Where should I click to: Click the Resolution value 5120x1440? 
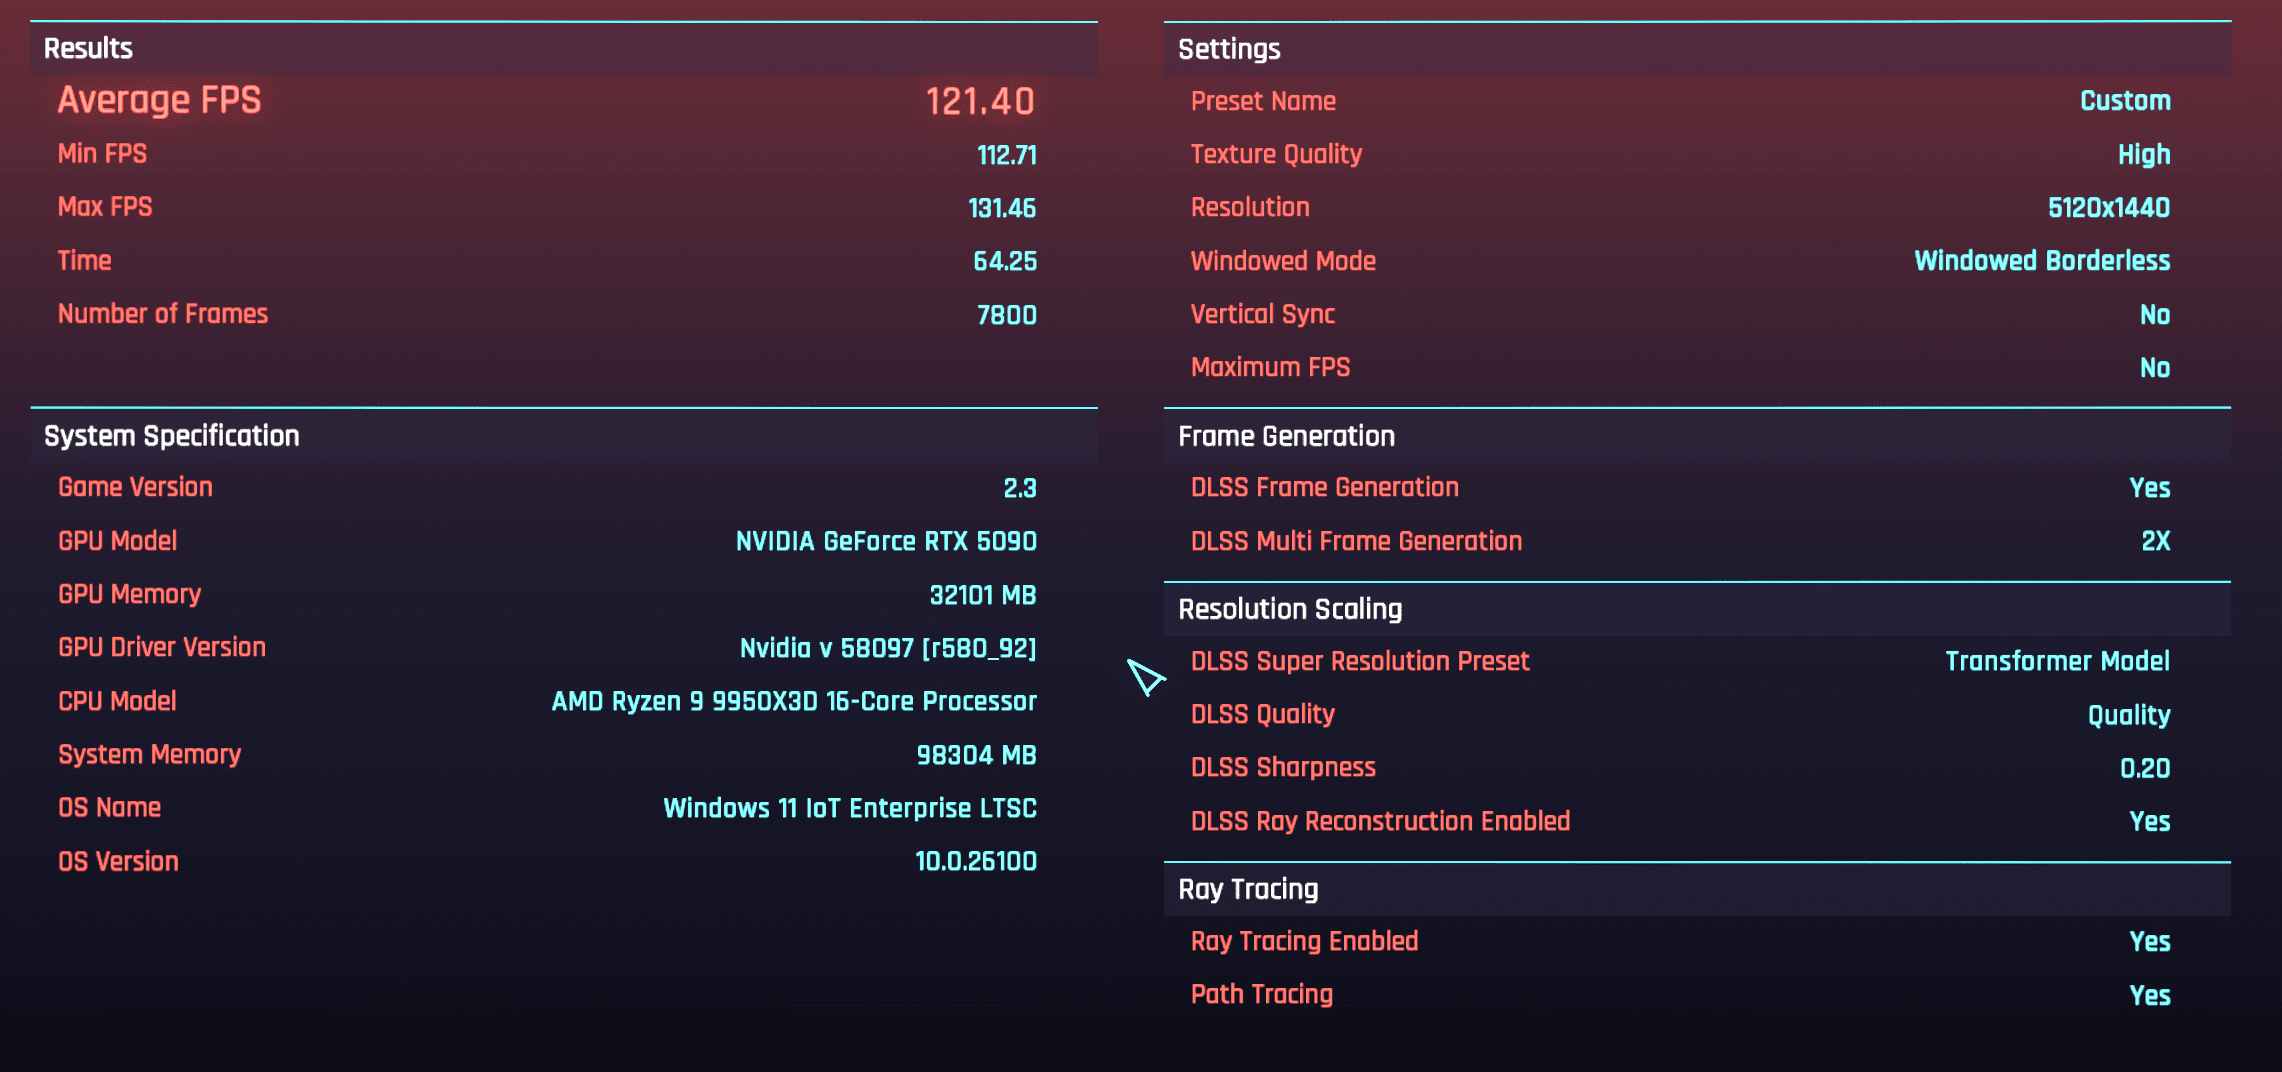[2108, 208]
